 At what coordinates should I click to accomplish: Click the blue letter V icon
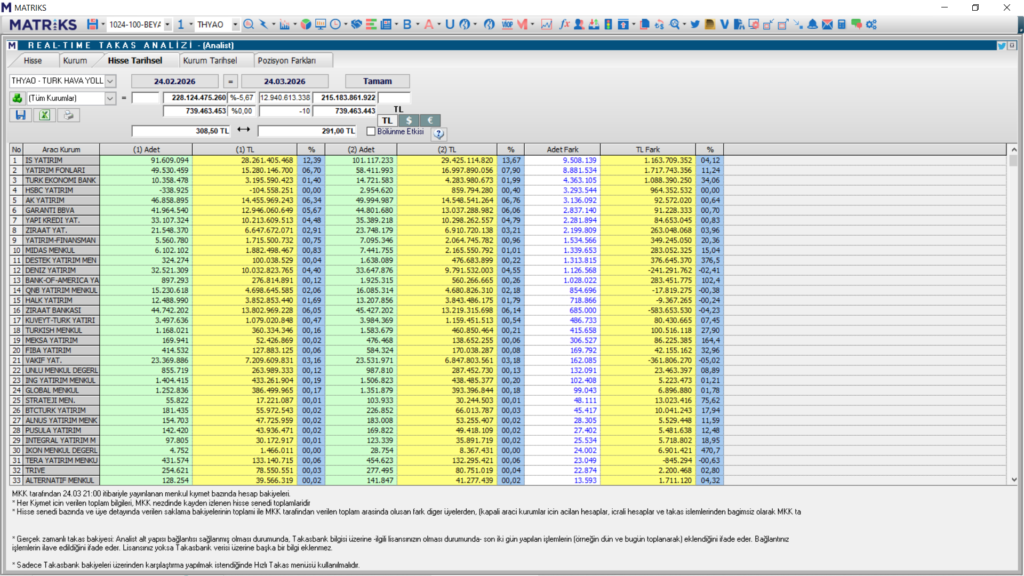[724, 24]
